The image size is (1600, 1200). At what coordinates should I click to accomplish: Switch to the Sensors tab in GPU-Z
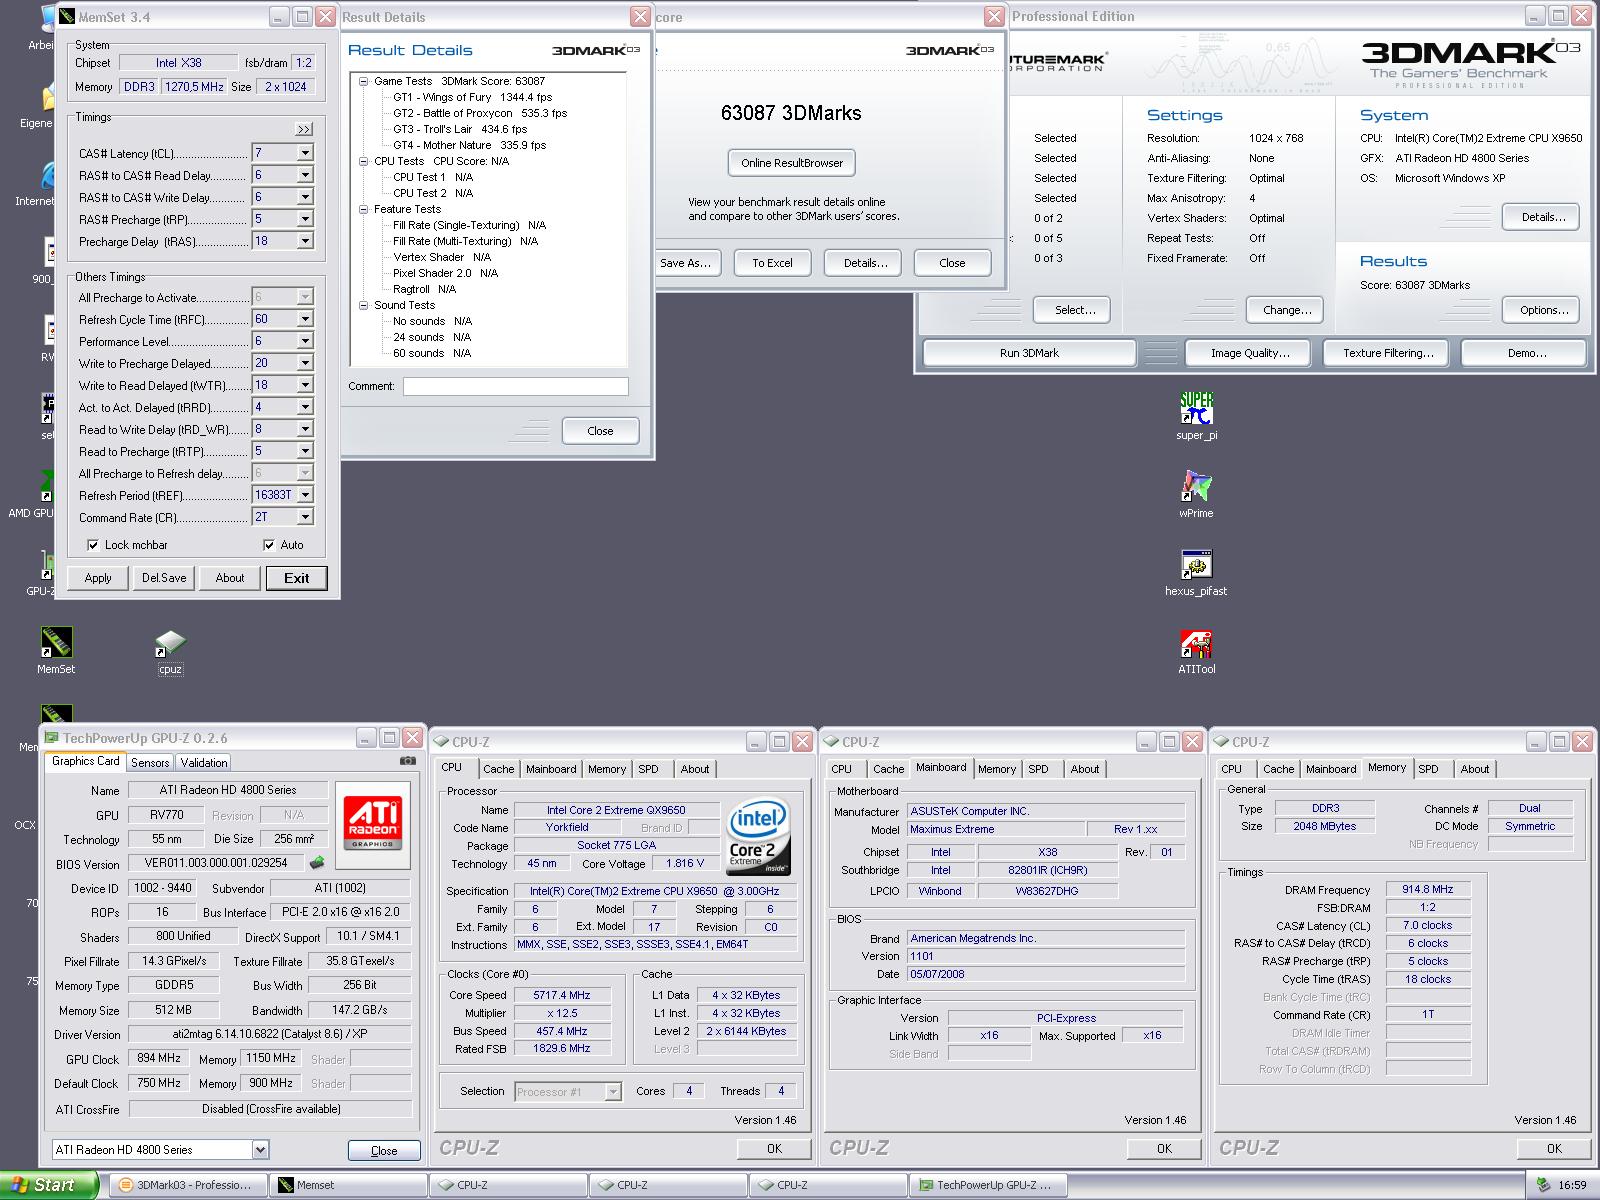tap(150, 762)
